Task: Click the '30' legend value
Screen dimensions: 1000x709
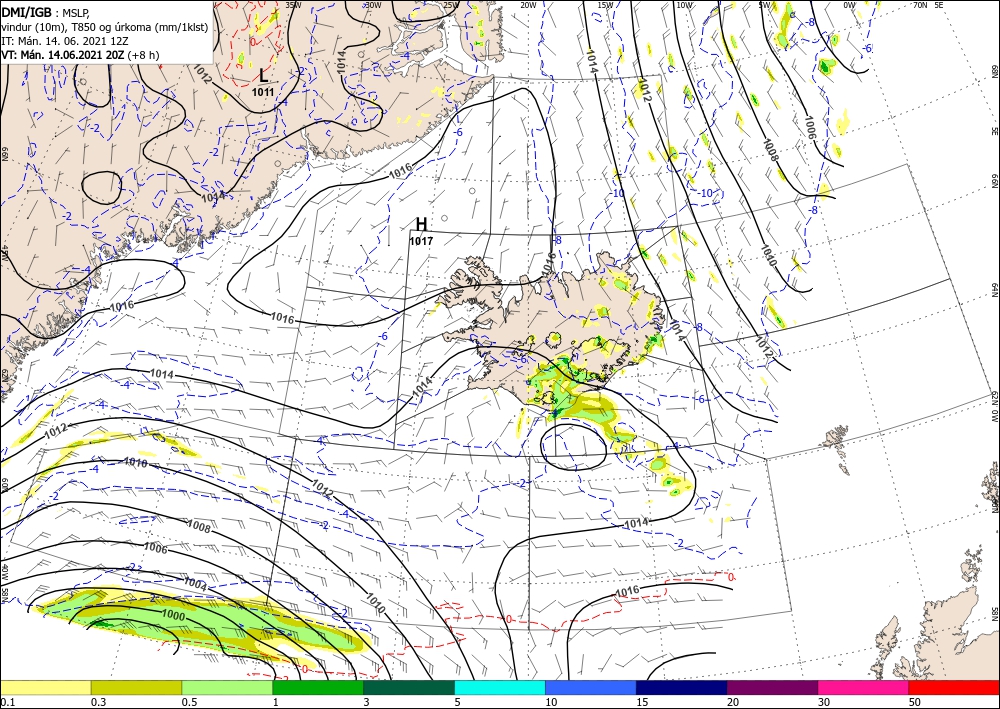Action: tap(825, 702)
